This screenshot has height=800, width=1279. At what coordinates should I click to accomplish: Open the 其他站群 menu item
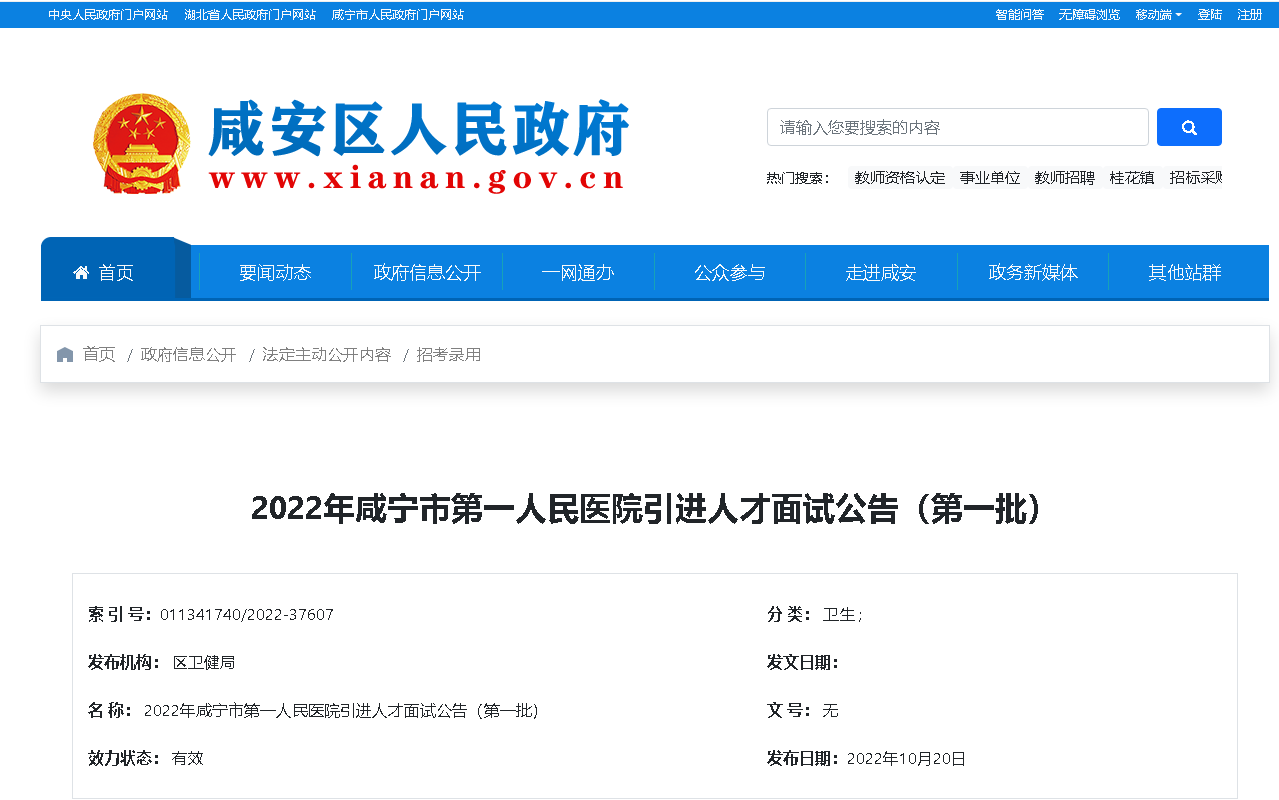tap(1185, 272)
